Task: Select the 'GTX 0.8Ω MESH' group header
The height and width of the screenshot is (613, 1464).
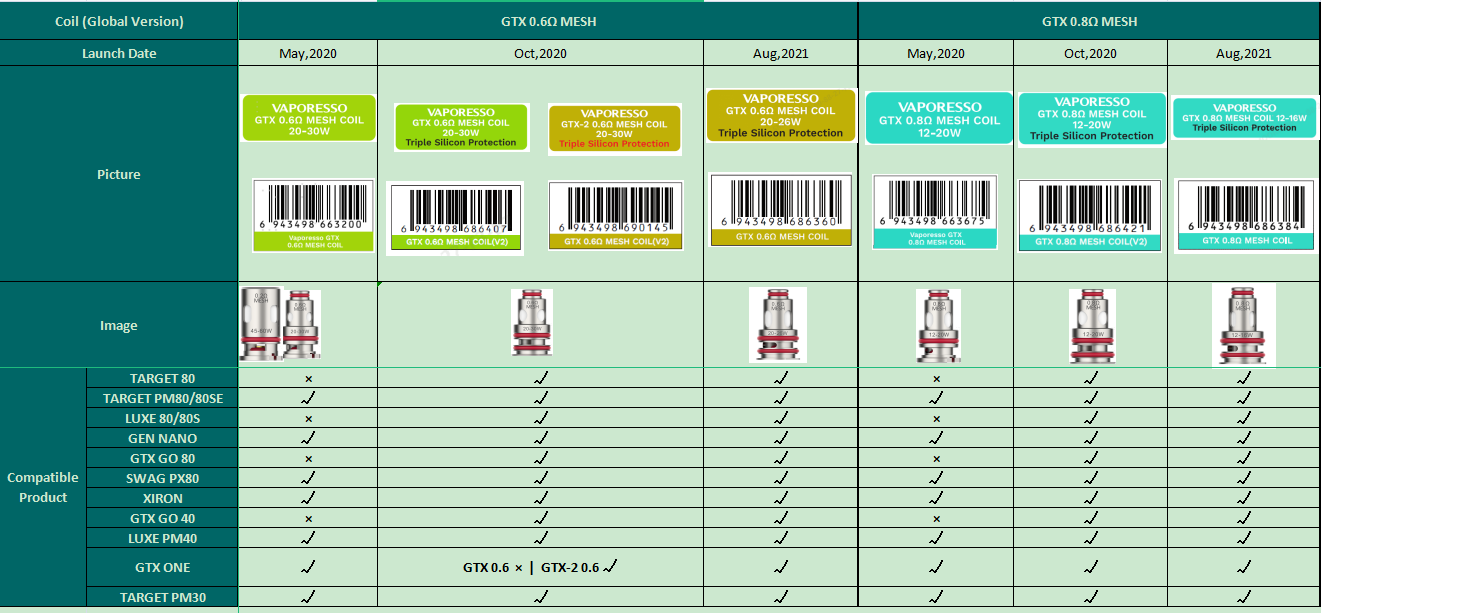Action: point(1089,21)
